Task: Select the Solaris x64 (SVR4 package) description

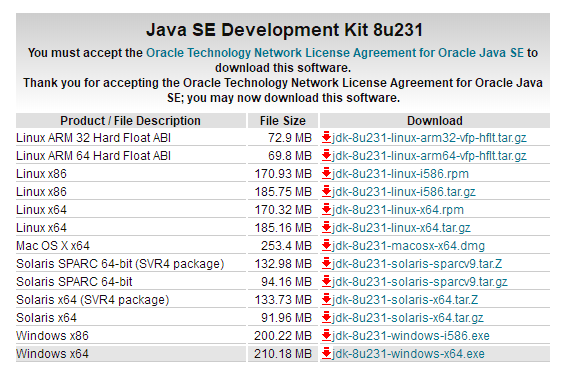Action: (93, 300)
